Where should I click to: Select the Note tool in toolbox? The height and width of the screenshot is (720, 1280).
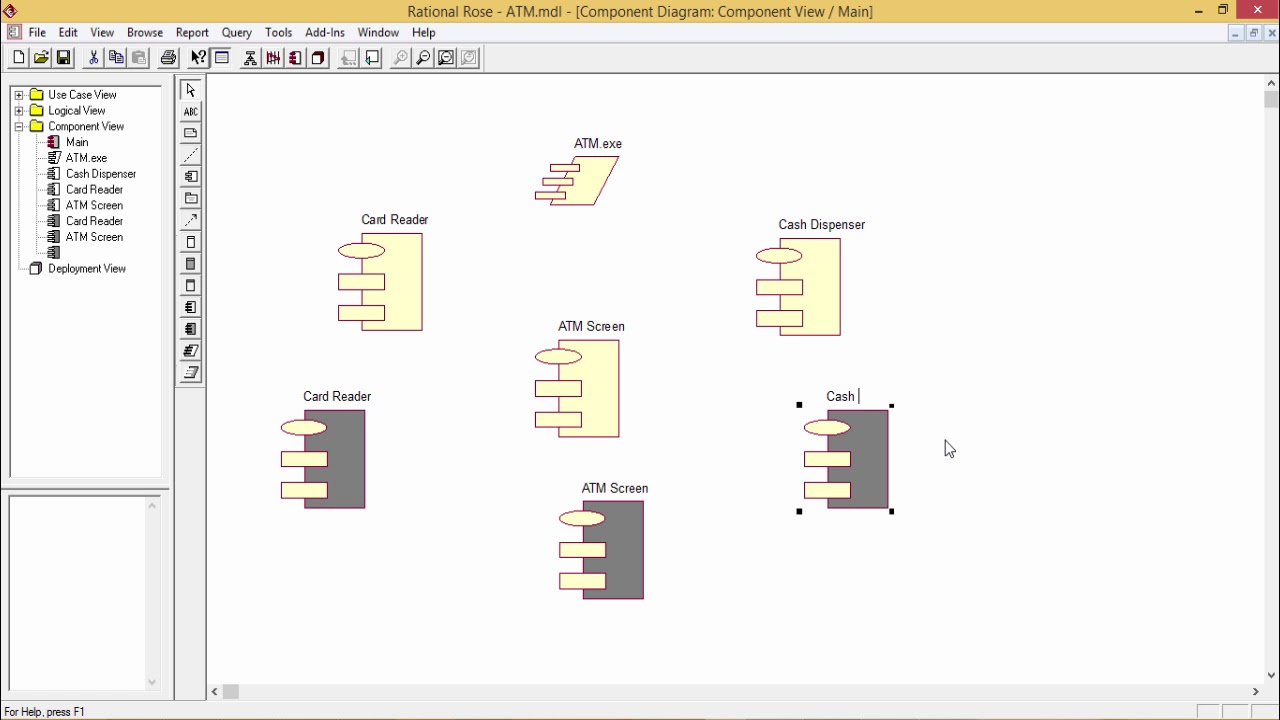pos(190,133)
